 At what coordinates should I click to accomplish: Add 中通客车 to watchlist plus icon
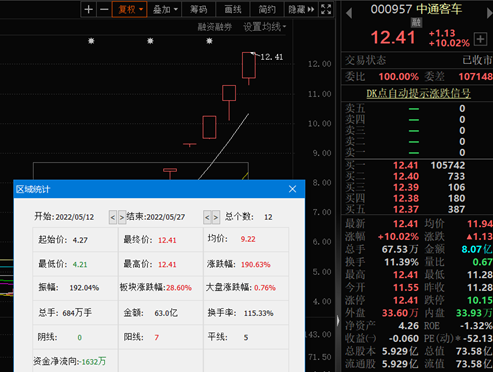click(x=480, y=39)
